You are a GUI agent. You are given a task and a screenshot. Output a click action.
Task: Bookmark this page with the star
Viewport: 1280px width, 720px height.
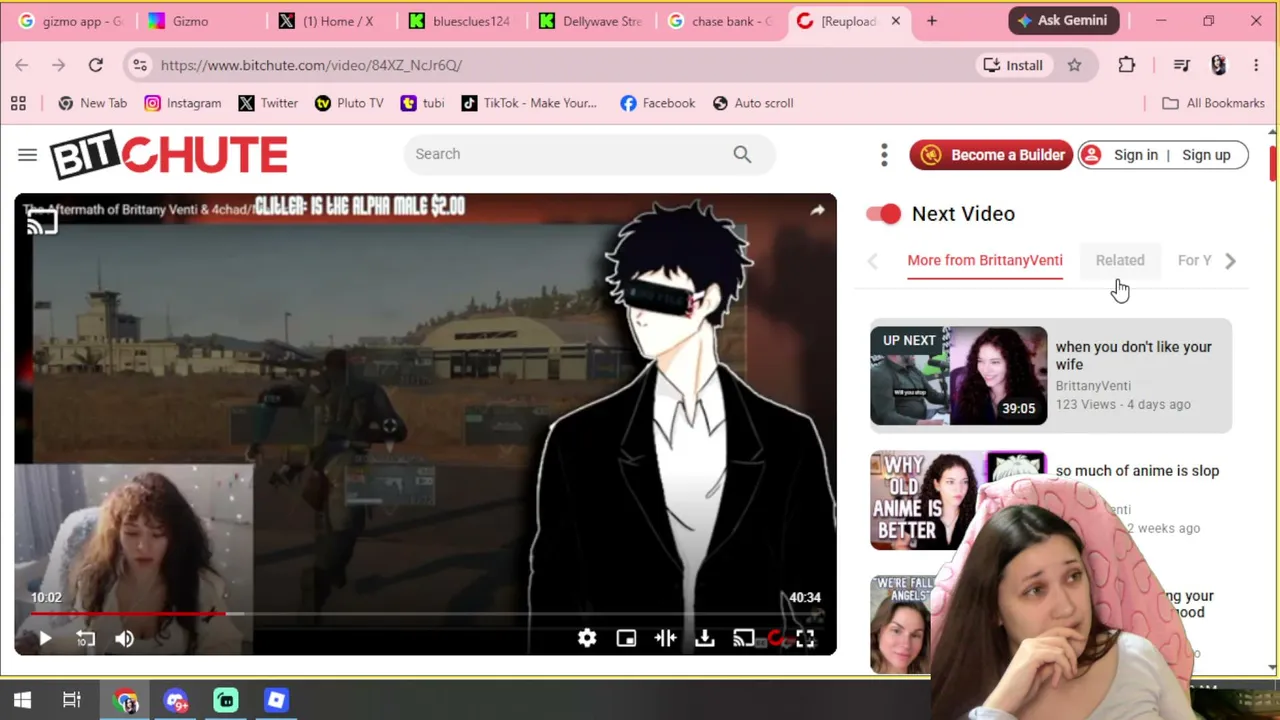click(x=1074, y=65)
